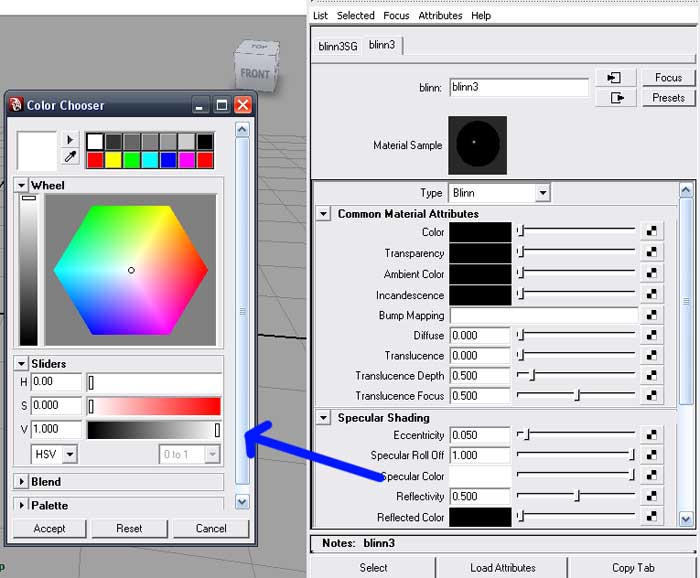Click the Copy Tab button
This screenshot has height=578, width=700.
click(633, 568)
